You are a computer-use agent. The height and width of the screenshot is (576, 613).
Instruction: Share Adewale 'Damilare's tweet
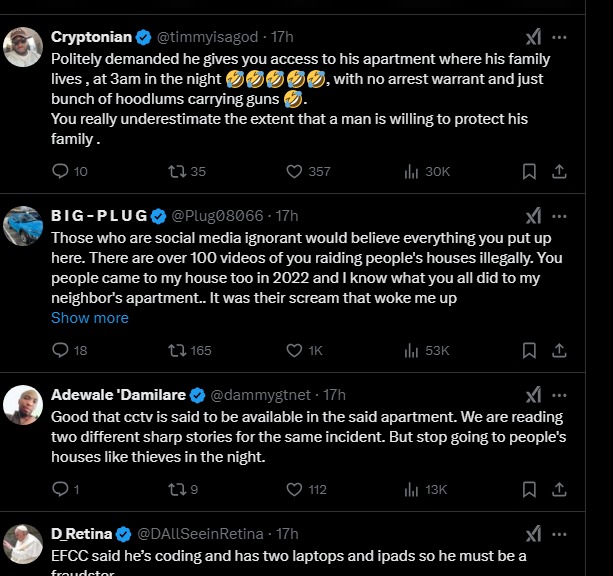coord(560,489)
